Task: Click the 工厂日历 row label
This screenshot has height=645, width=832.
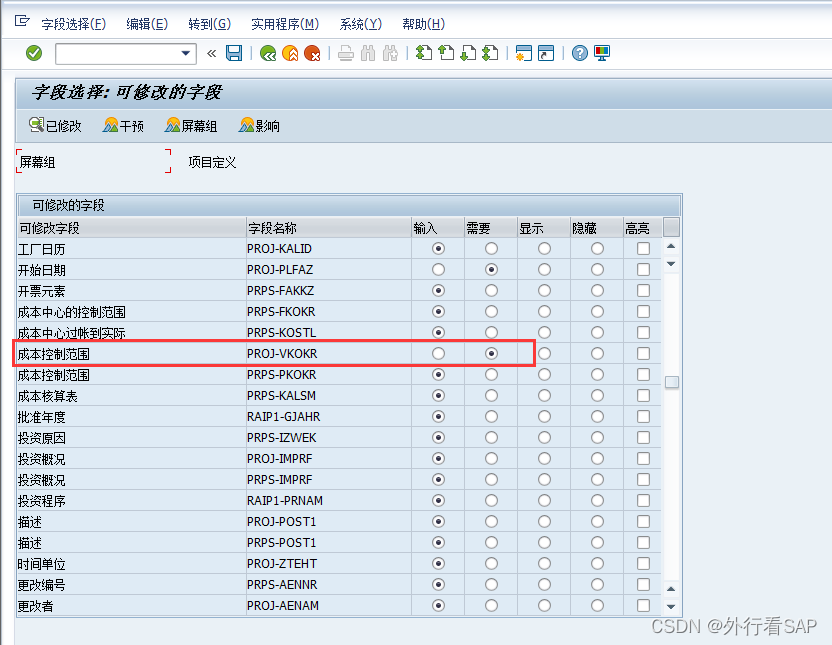Action: [41, 249]
